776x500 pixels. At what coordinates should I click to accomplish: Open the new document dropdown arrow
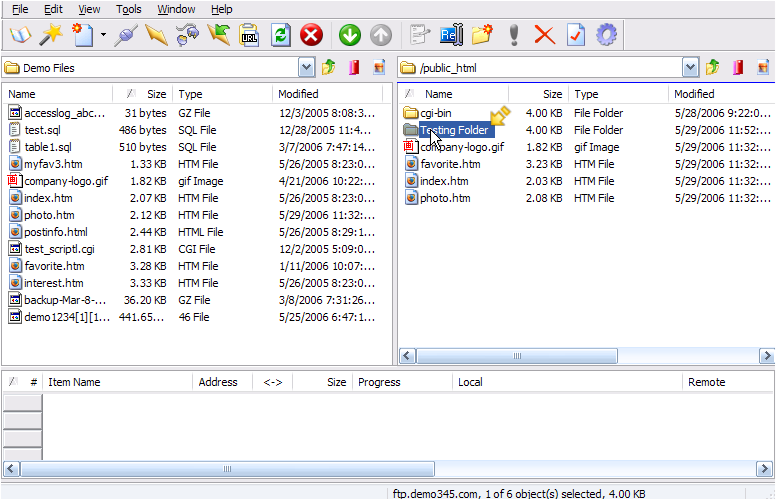pos(103,36)
